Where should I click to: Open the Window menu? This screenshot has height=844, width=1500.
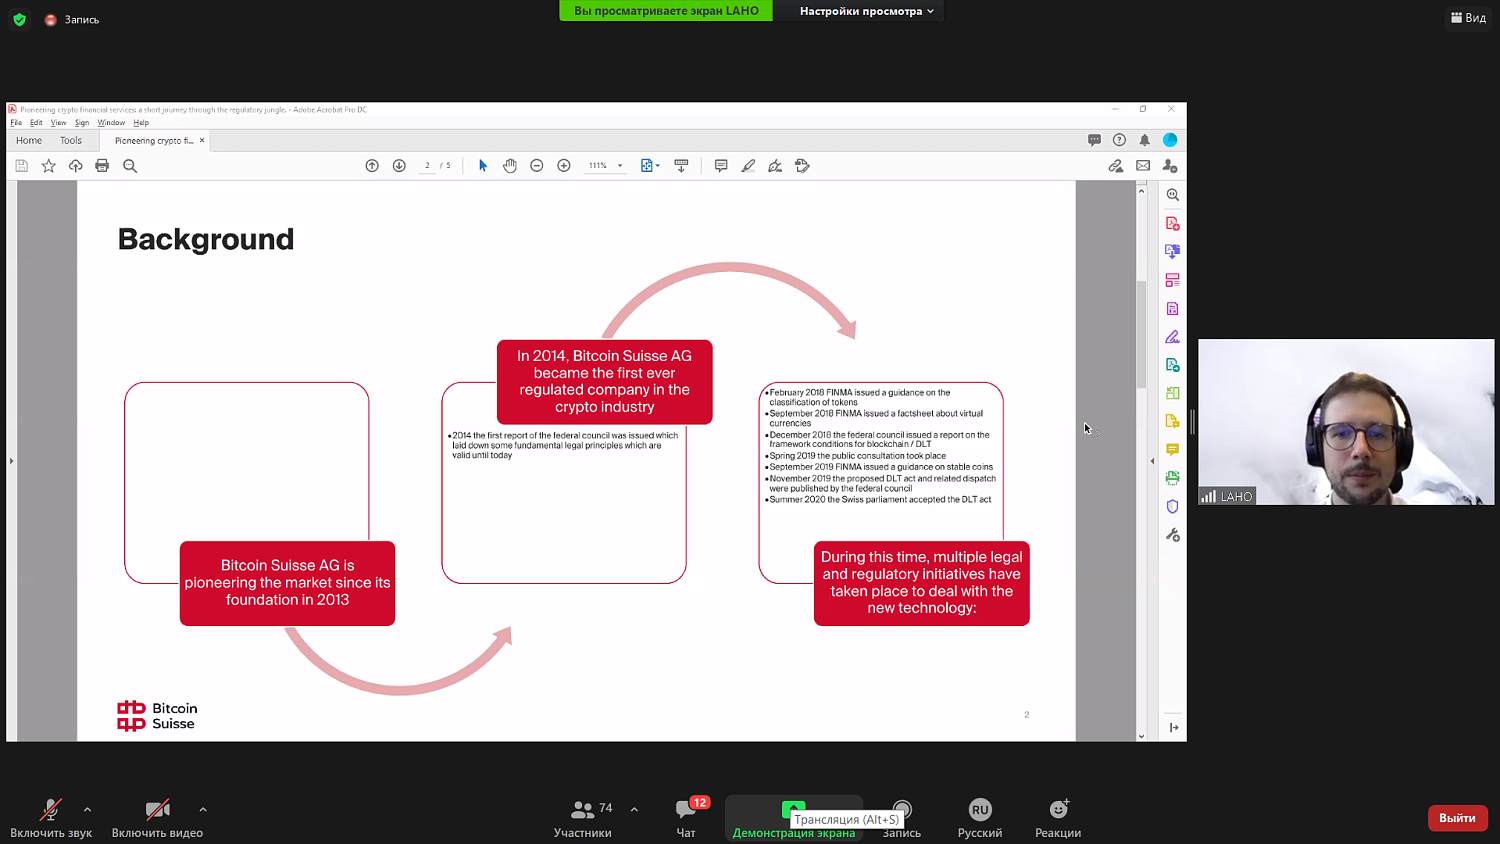coord(111,123)
